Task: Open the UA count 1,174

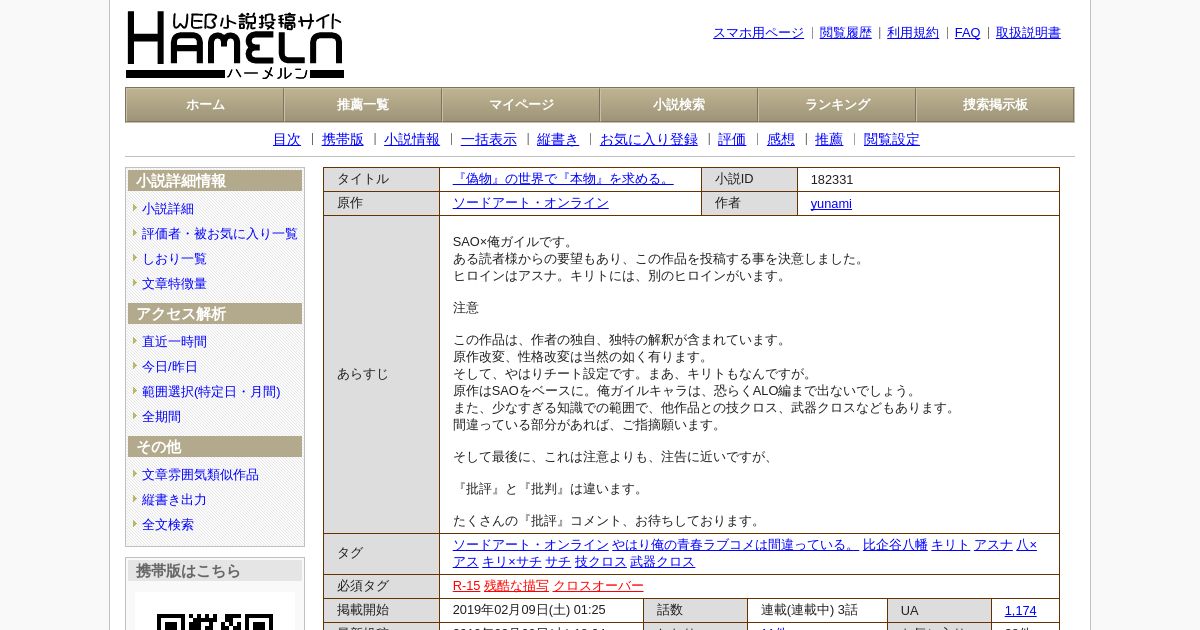Action: (x=1021, y=611)
